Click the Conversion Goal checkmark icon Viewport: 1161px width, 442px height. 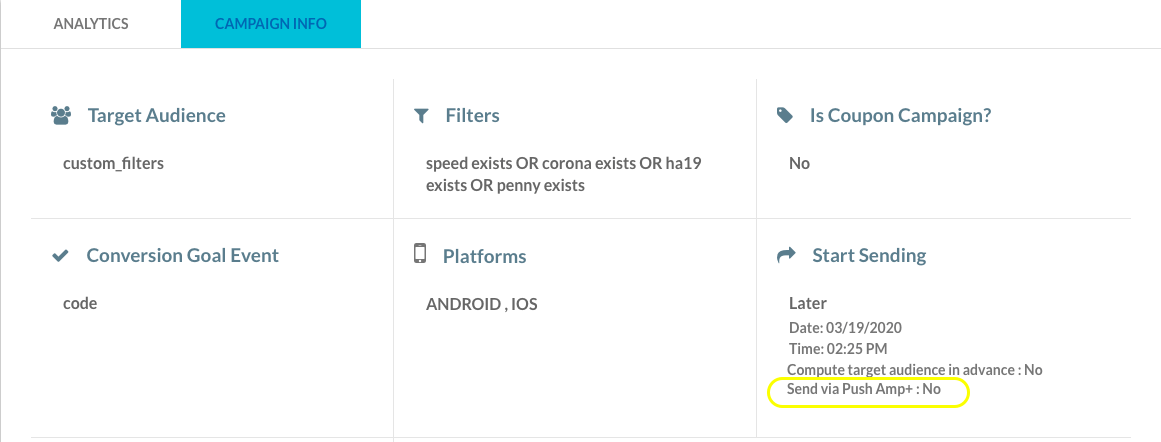[60, 256]
